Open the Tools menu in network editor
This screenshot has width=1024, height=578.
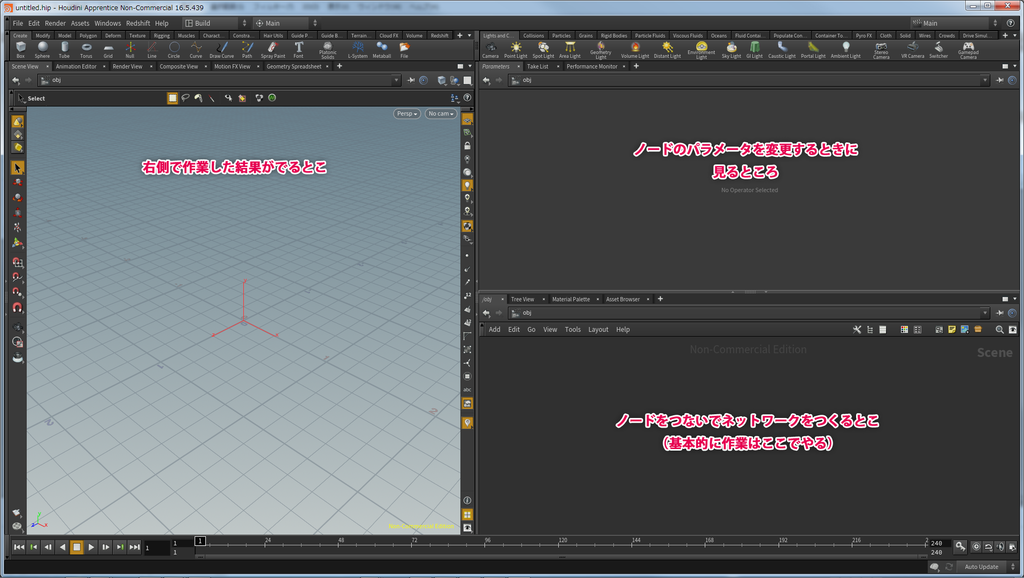click(x=573, y=330)
